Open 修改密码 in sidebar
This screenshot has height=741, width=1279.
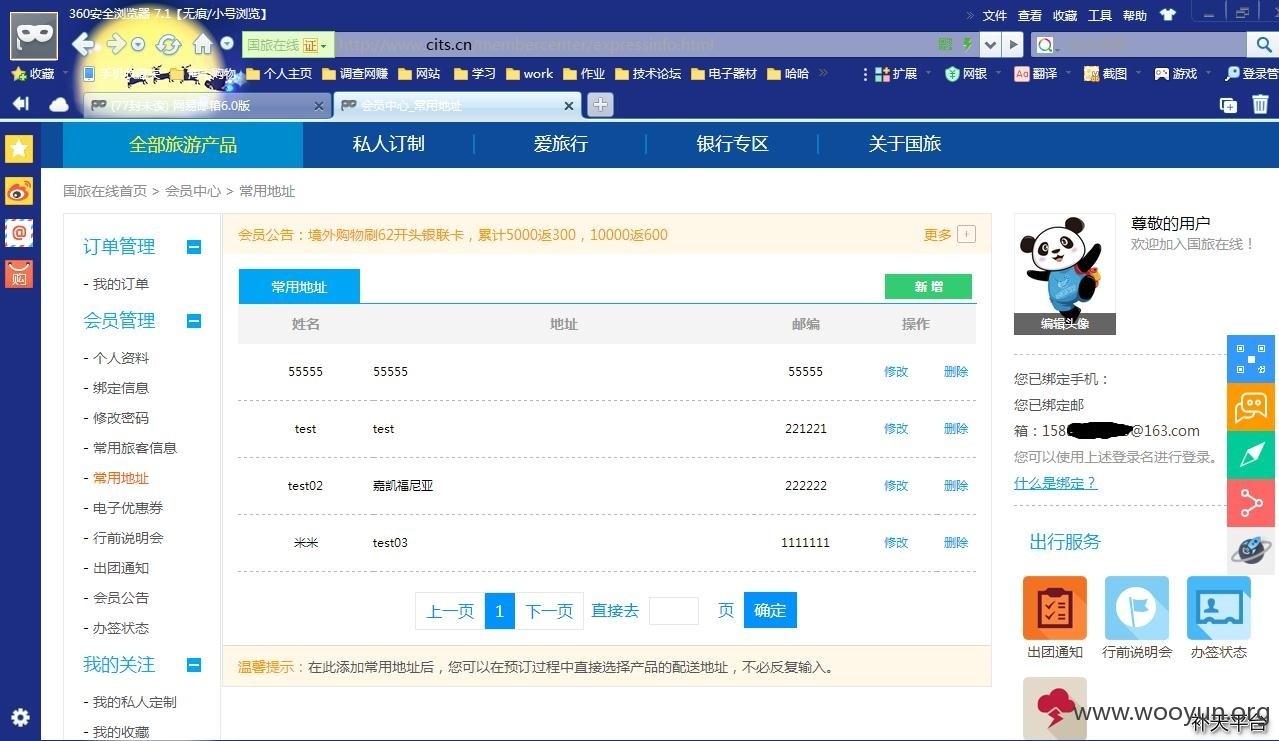point(120,418)
